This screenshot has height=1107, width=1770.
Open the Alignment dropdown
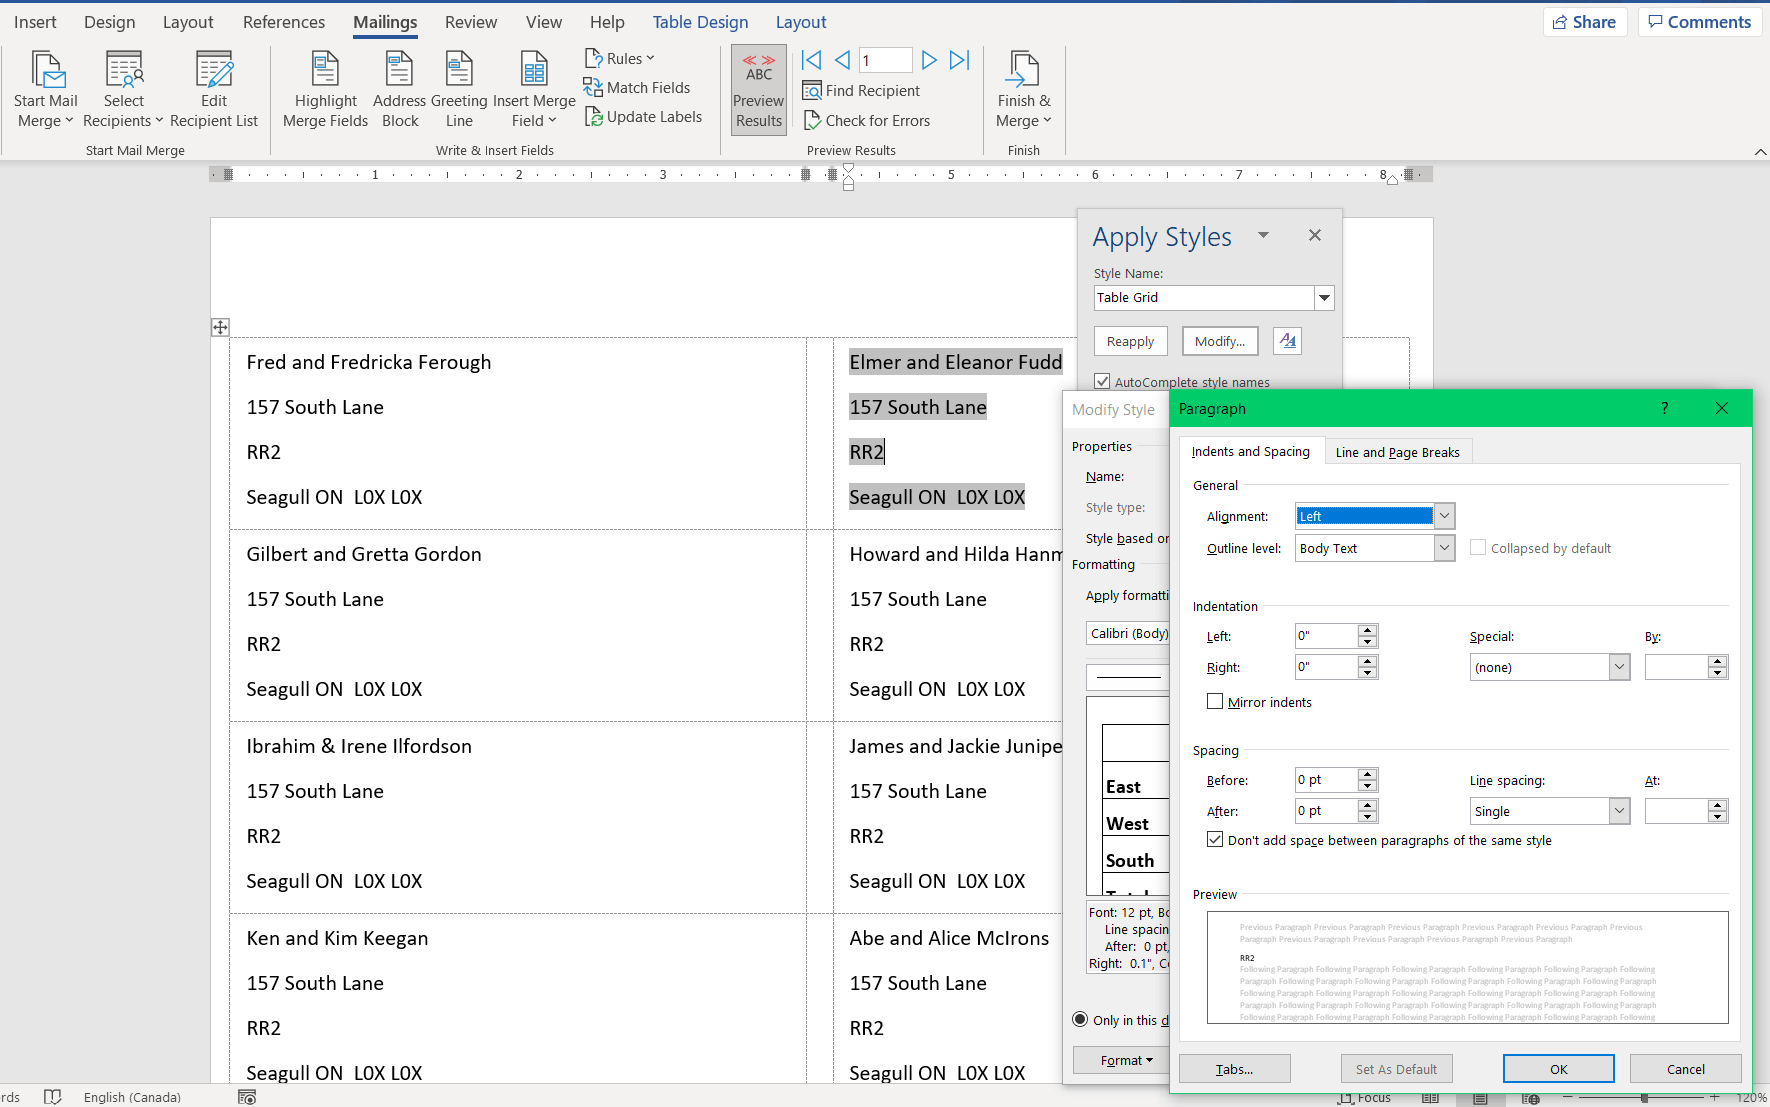click(x=1444, y=516)
